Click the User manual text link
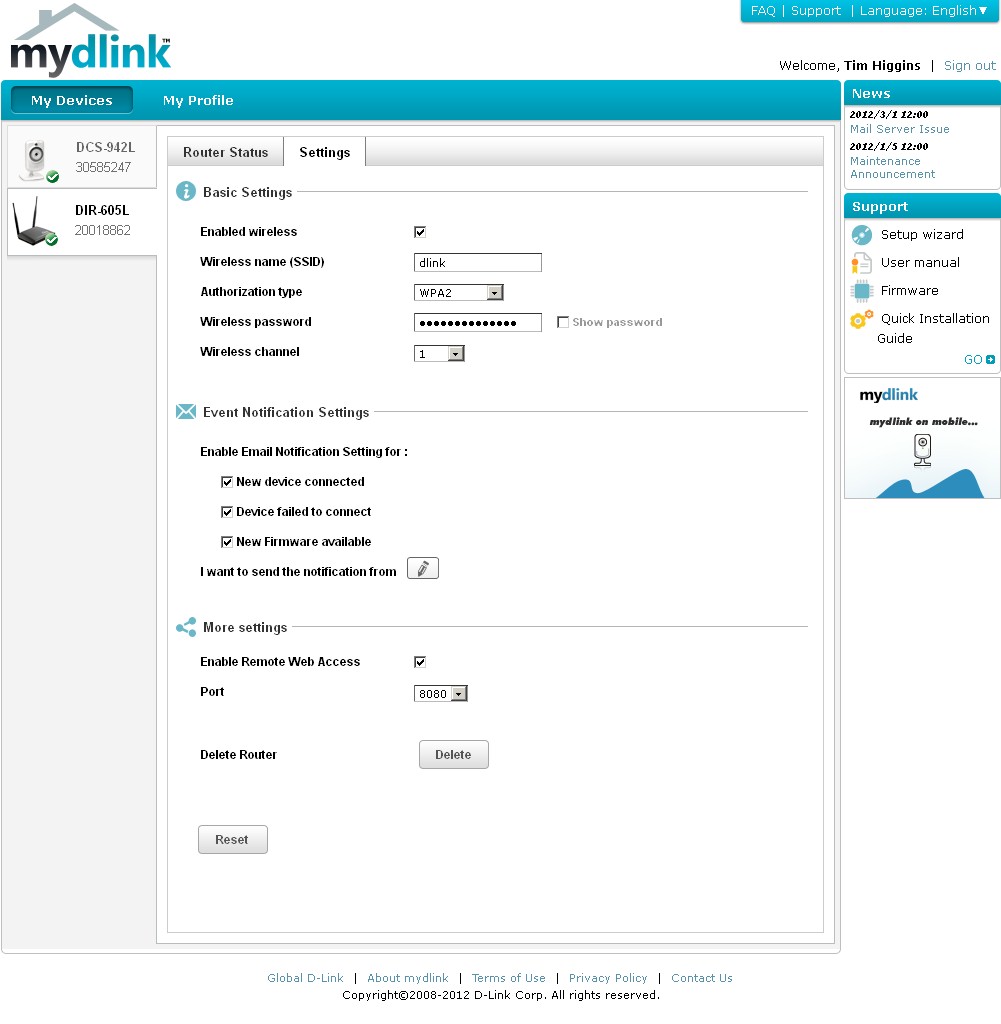This screenshot has height=1024, width=1001. tap(920, 263)
